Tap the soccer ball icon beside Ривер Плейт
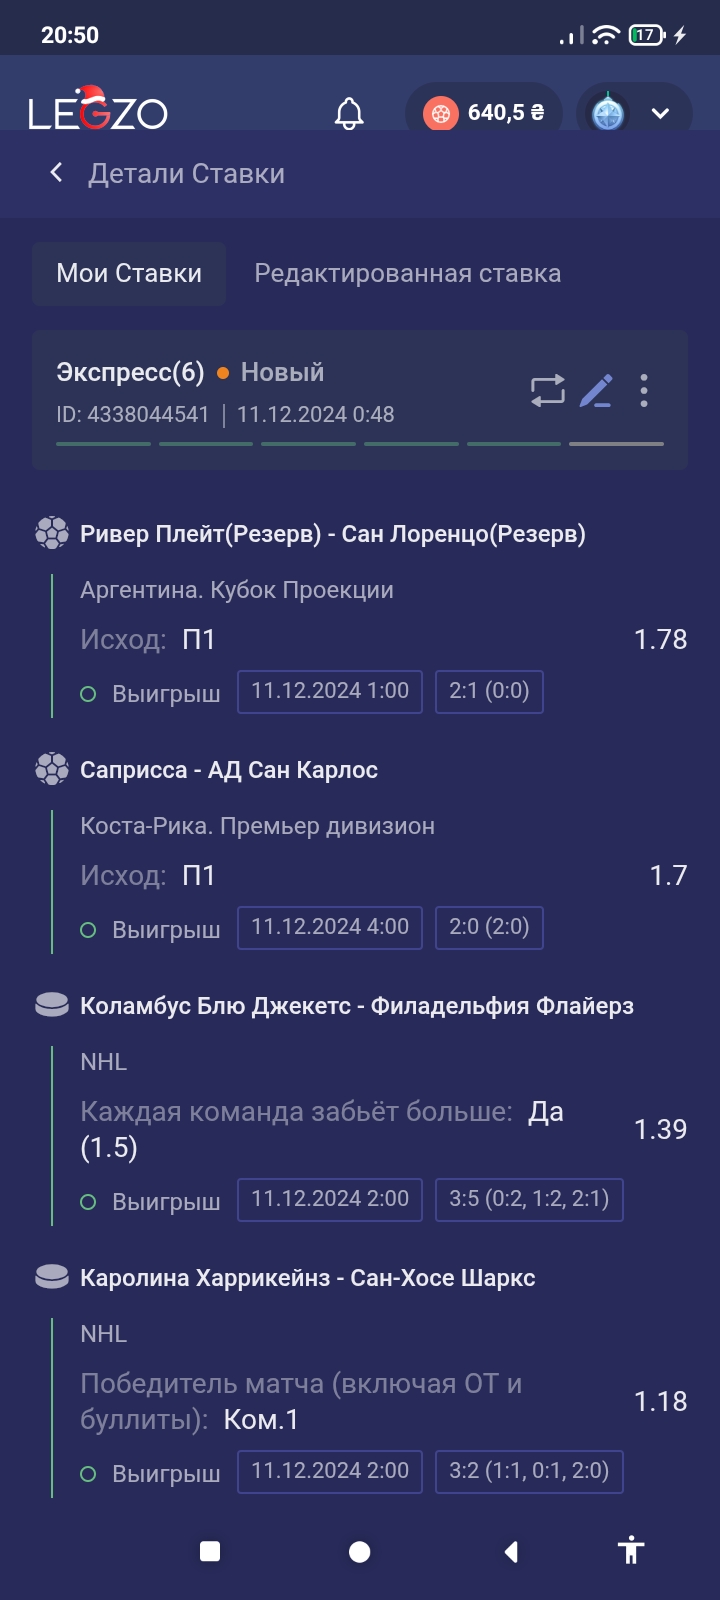Screen dimensions: 720x1600 point(52,533)
